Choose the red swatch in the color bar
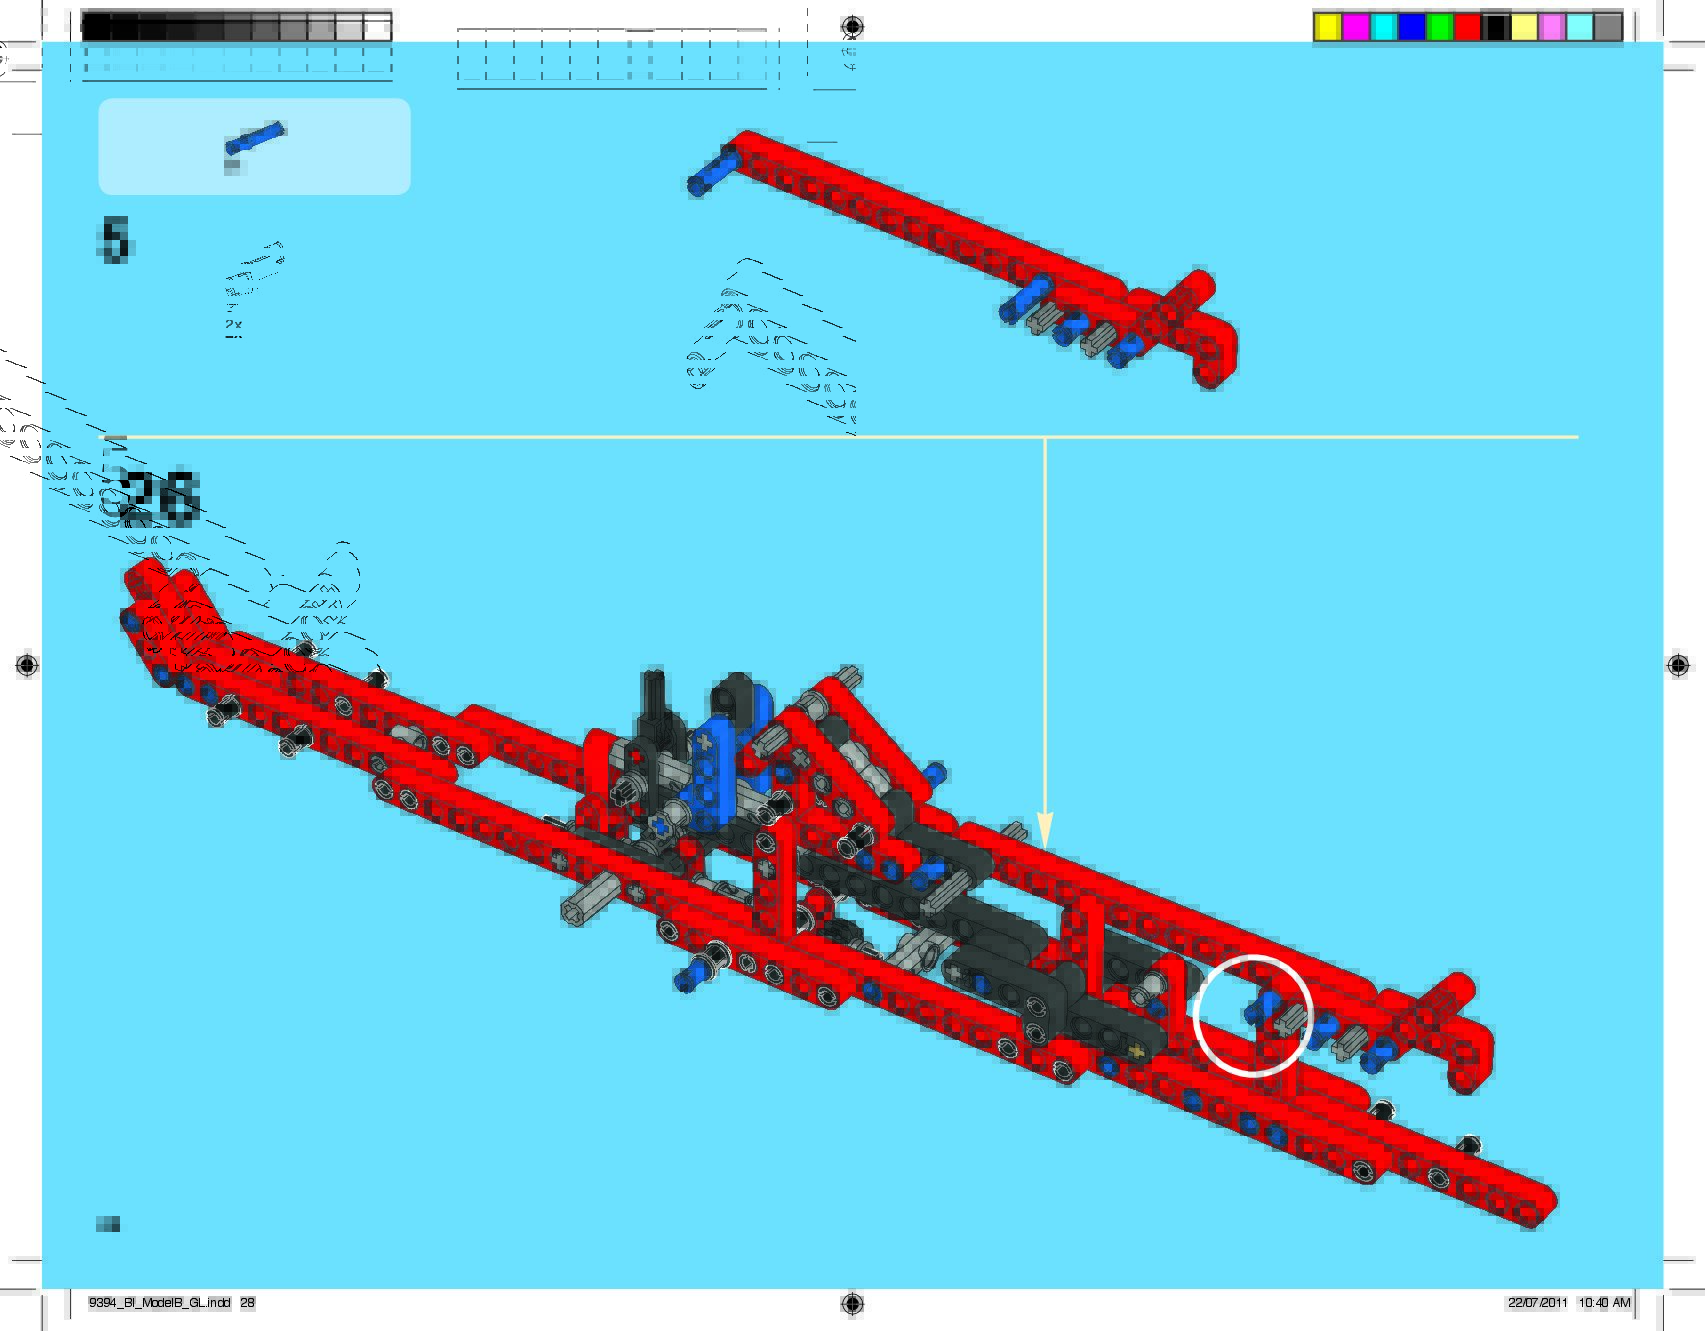The width and height of the screenshot is (1705, 1331). (x=1467, y=27)
